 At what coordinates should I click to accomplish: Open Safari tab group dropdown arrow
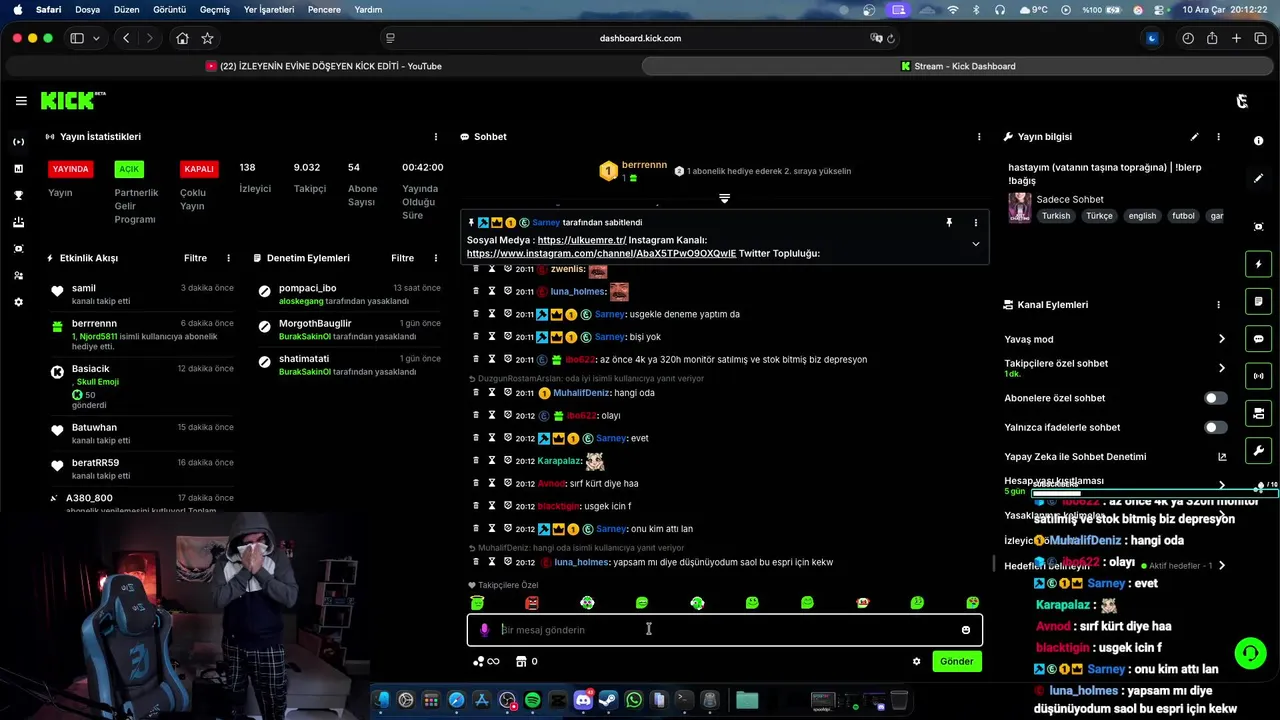click(96, 38)
